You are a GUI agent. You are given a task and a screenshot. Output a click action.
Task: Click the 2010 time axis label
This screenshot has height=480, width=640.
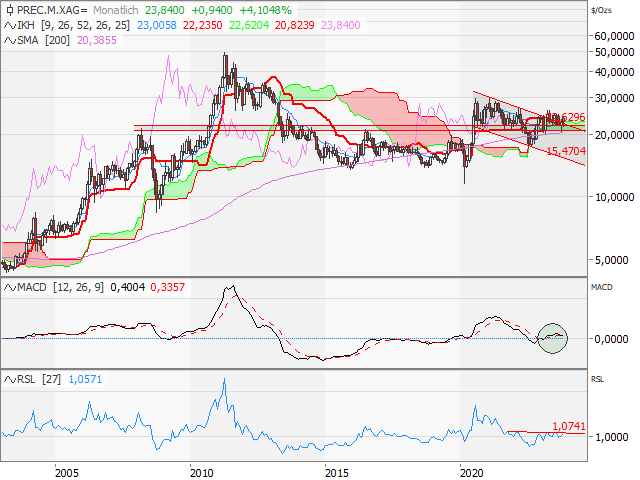(x=202, y=473)
